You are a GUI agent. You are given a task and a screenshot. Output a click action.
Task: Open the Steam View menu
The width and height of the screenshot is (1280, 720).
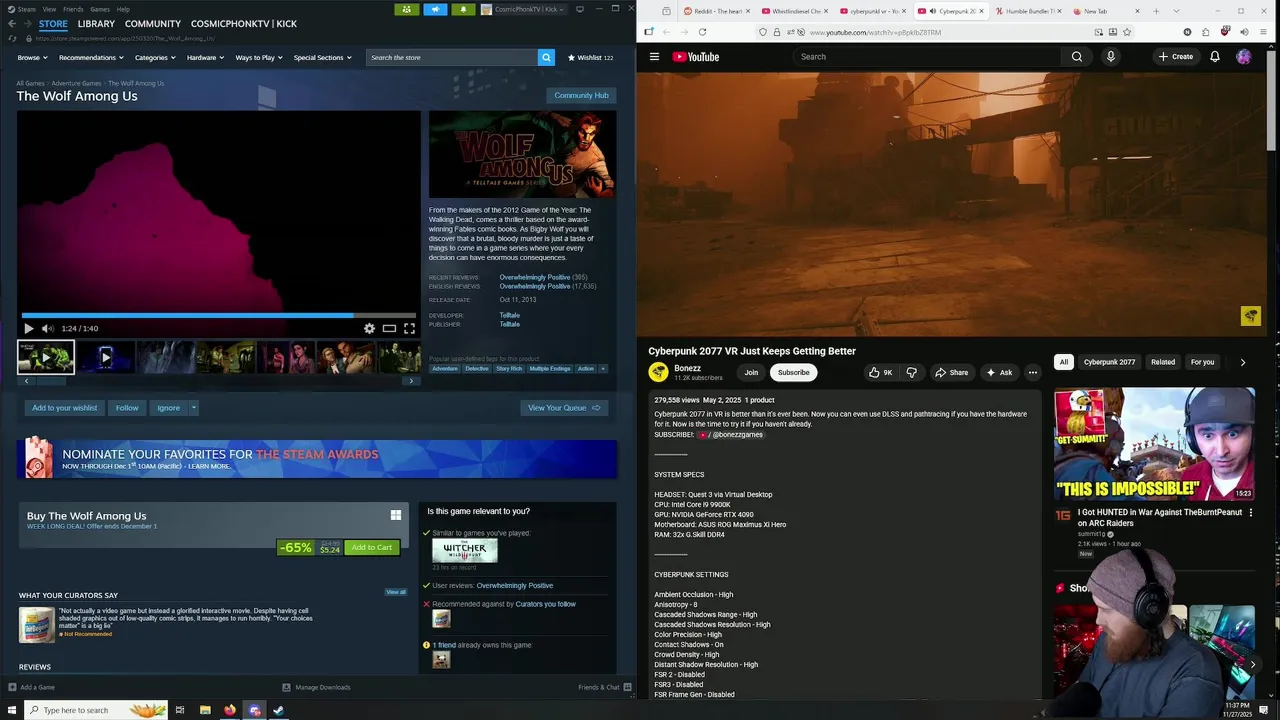pos(49,9)
